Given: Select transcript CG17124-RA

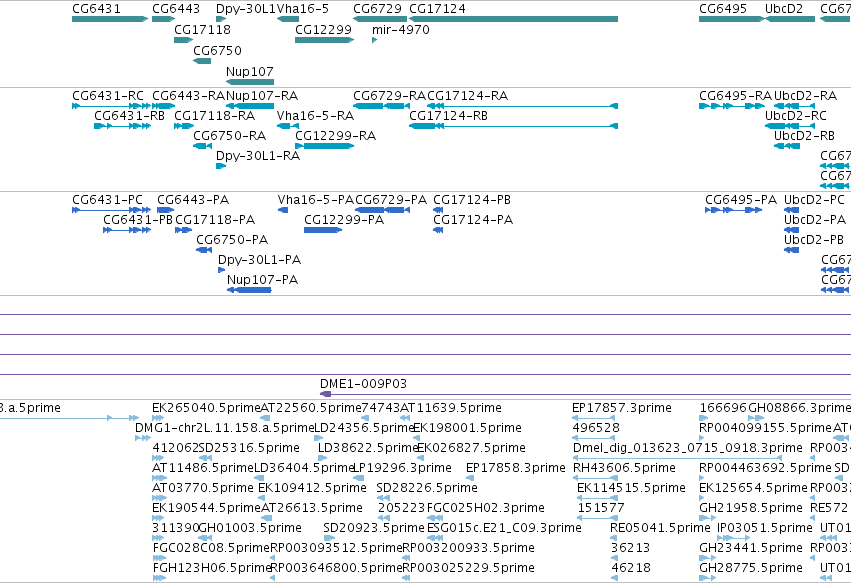Looking at the screenshot, I should [x=523, y=106].
